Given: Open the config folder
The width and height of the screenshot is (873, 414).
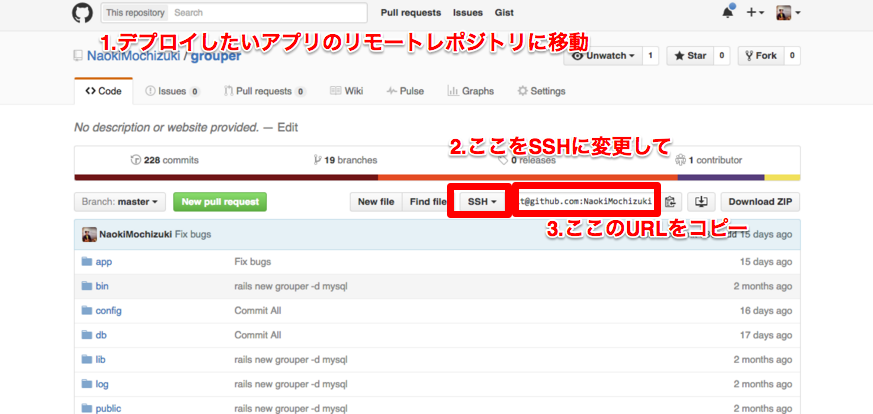Looking at the screenshot, I should click(x=109, y=310).
